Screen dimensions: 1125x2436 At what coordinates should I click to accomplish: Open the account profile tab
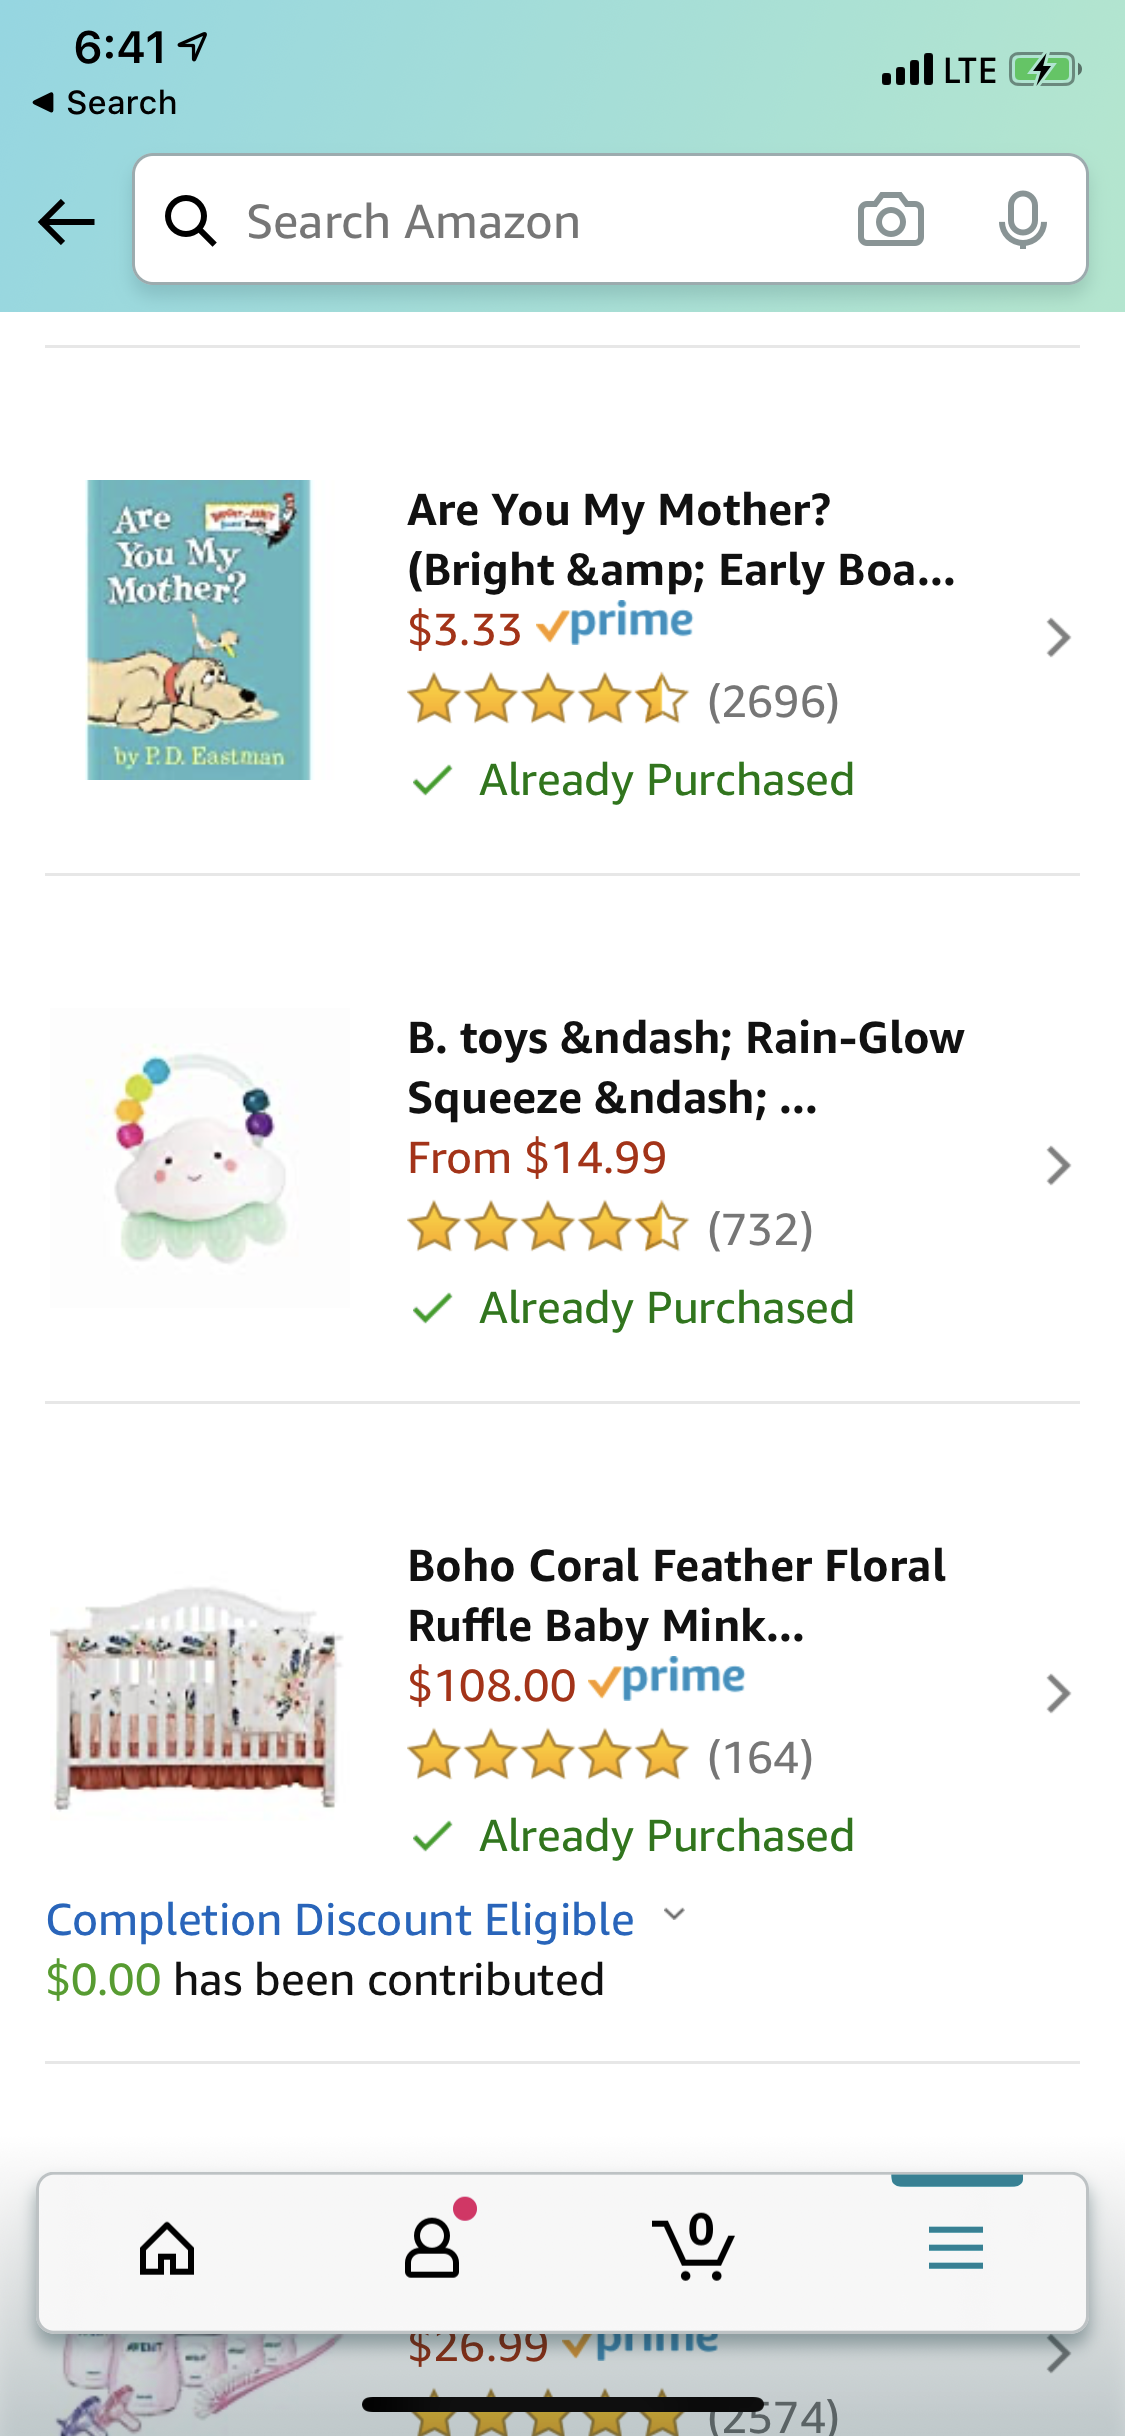click(432, 2249)
